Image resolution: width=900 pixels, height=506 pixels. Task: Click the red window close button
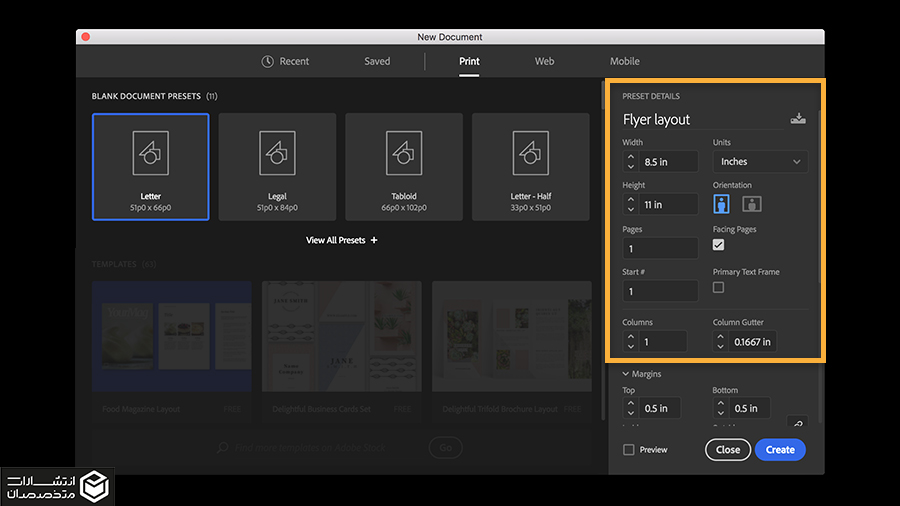coord(86,37)
